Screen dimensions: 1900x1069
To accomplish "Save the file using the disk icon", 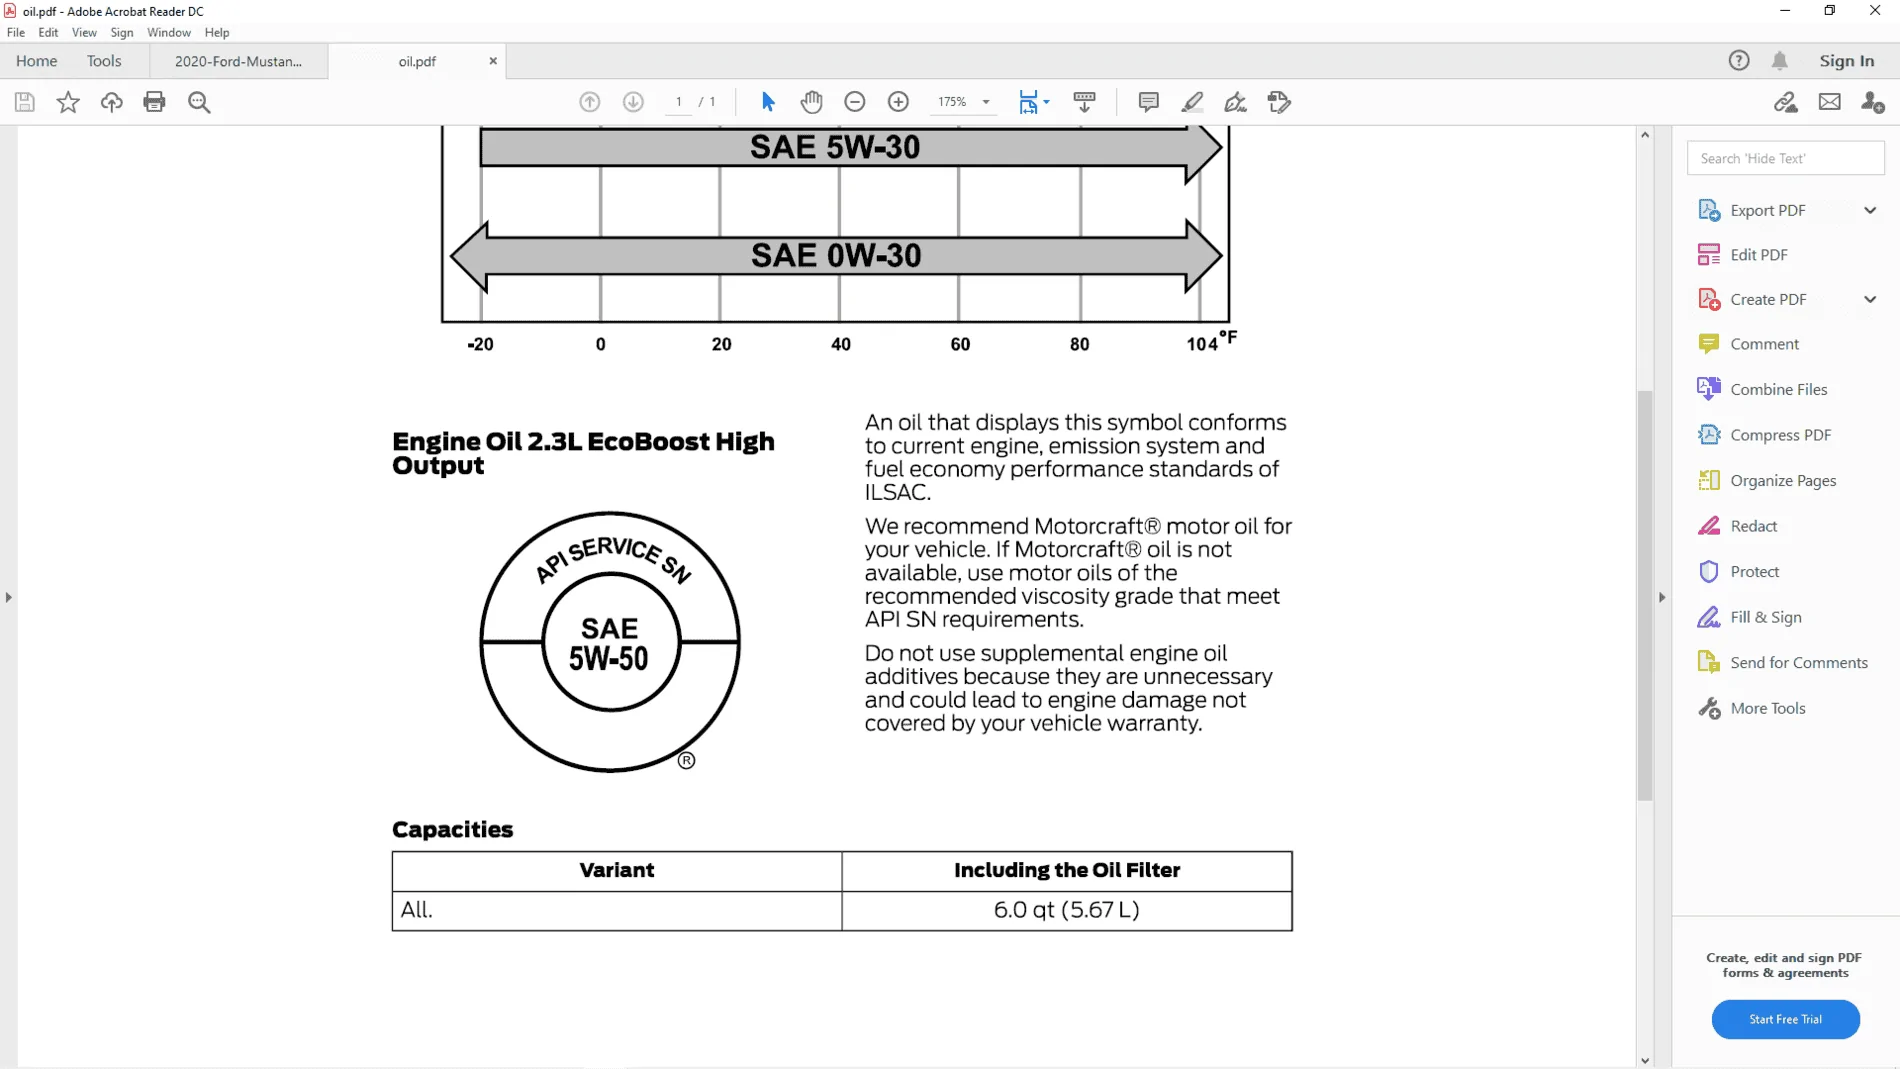I will coord(25,102).
